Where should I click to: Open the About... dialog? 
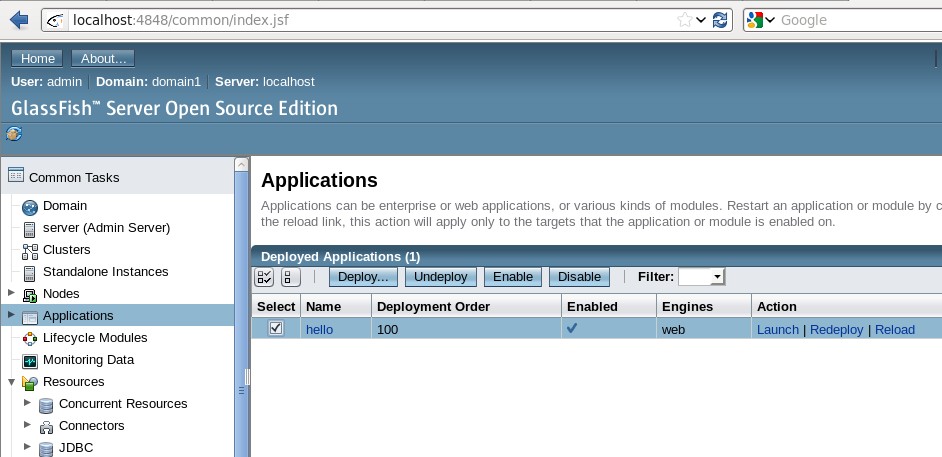pyautogui.click(x=103, y=58)
